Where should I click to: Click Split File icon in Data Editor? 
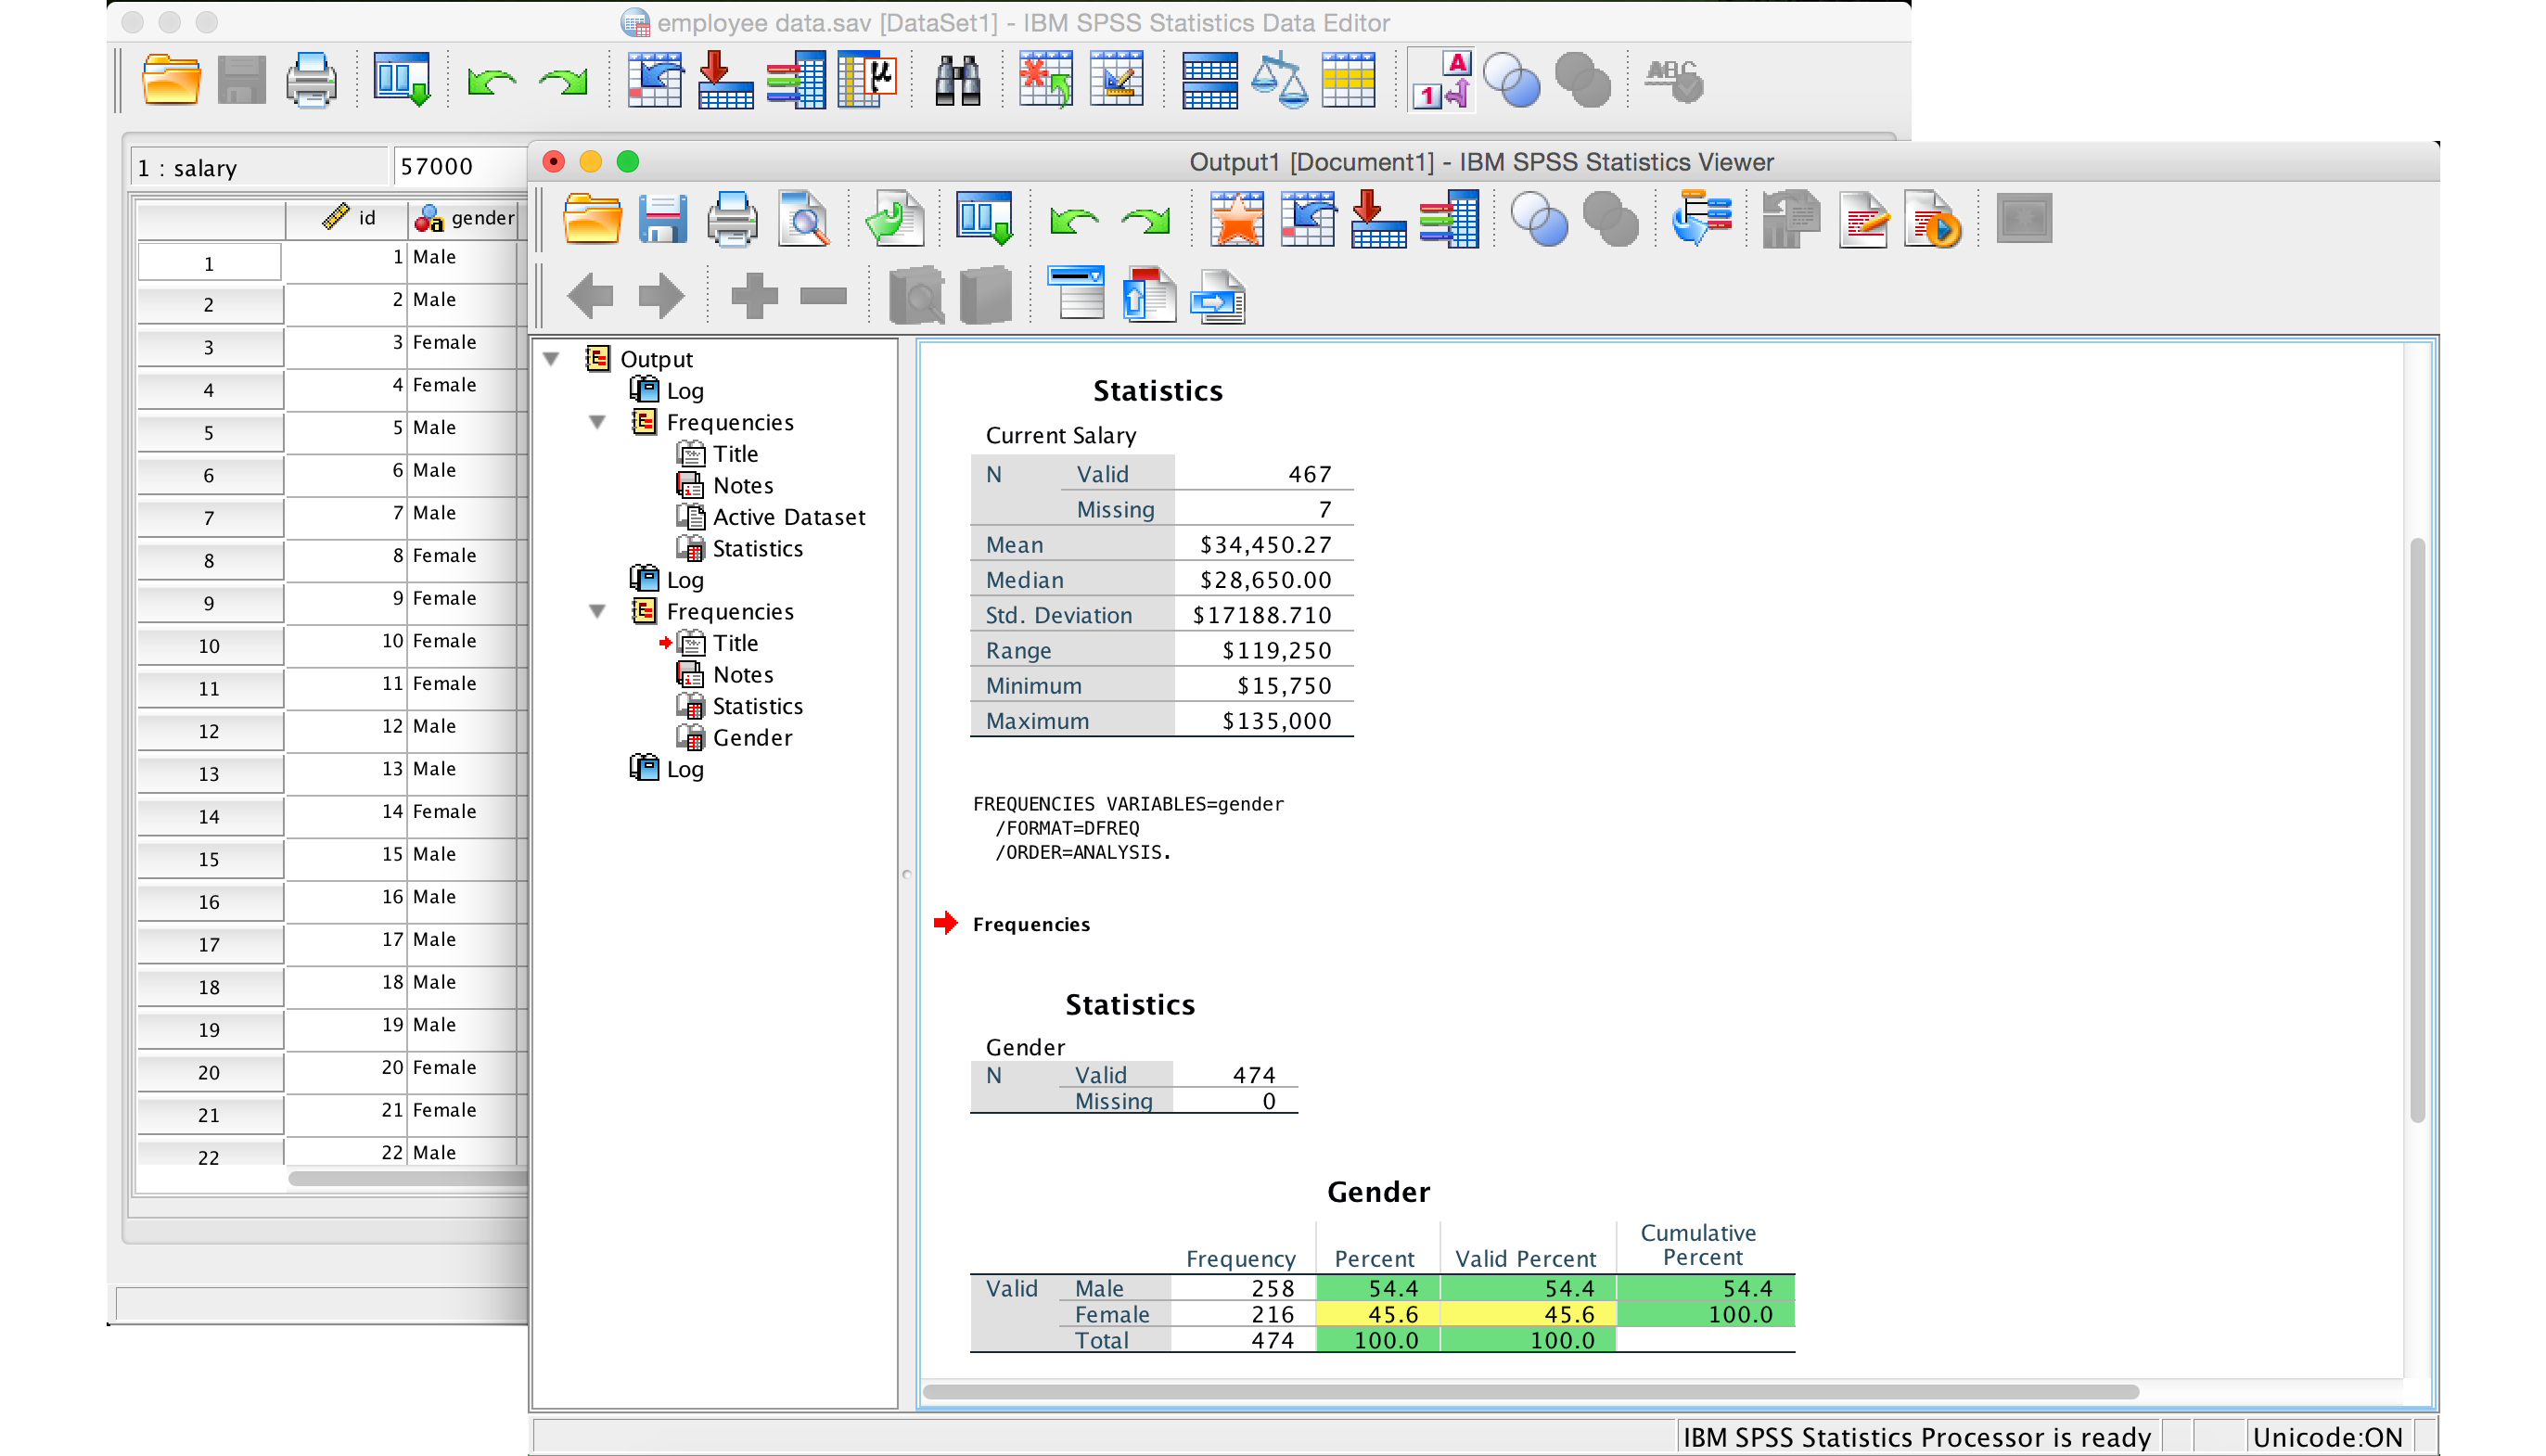point(1210,80)
